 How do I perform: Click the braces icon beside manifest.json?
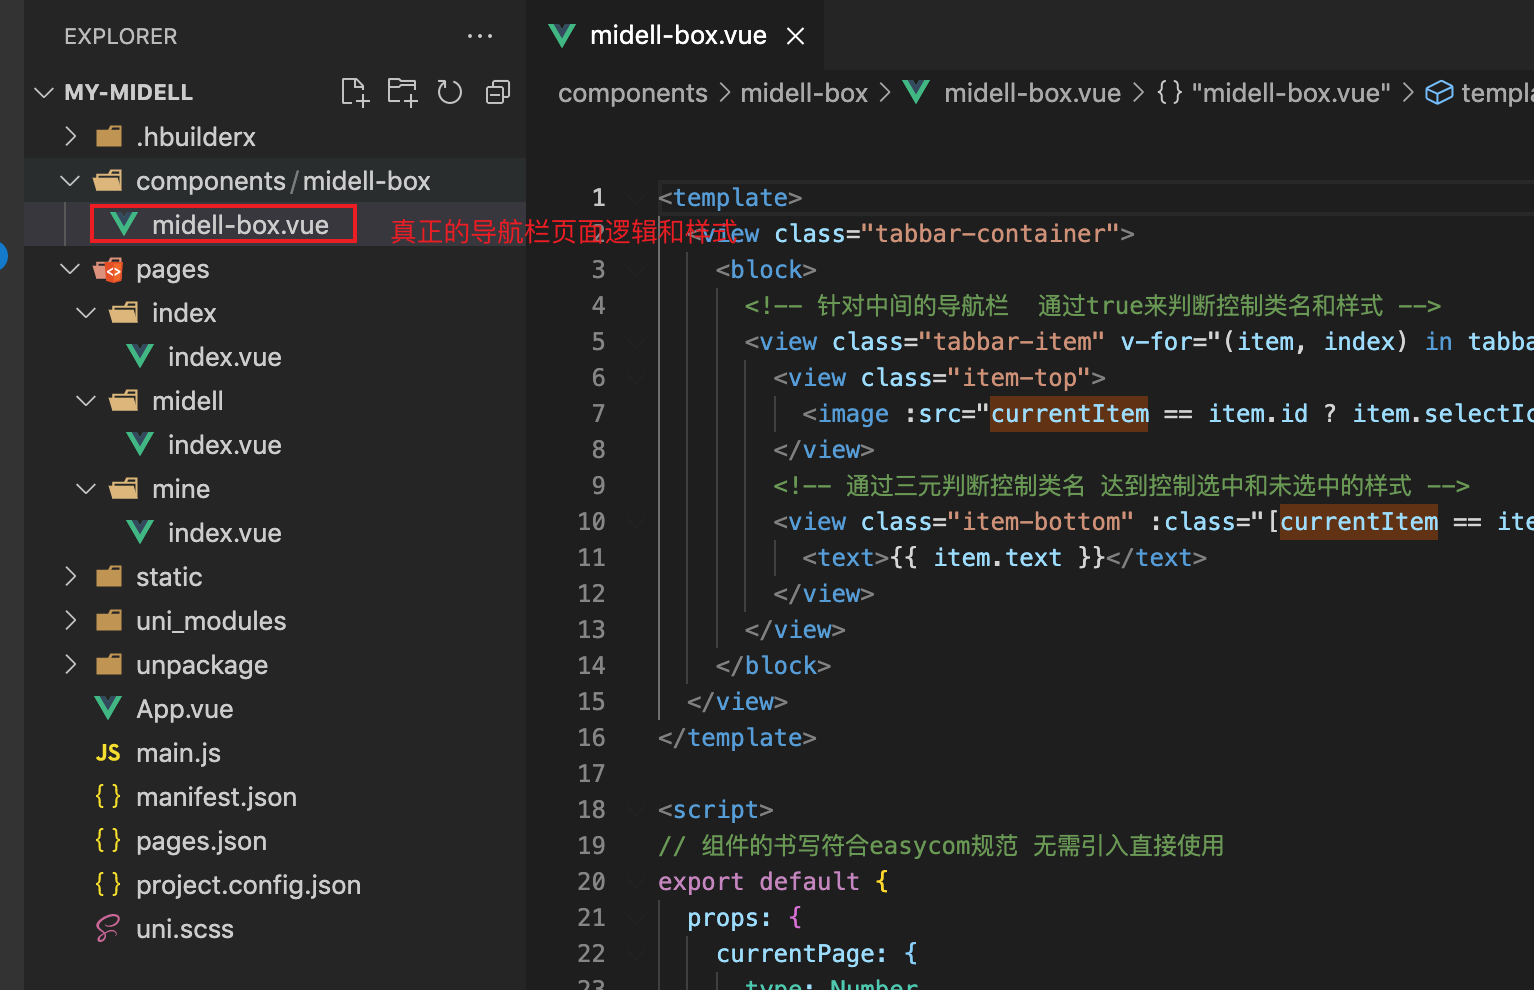tap(108, 796)
